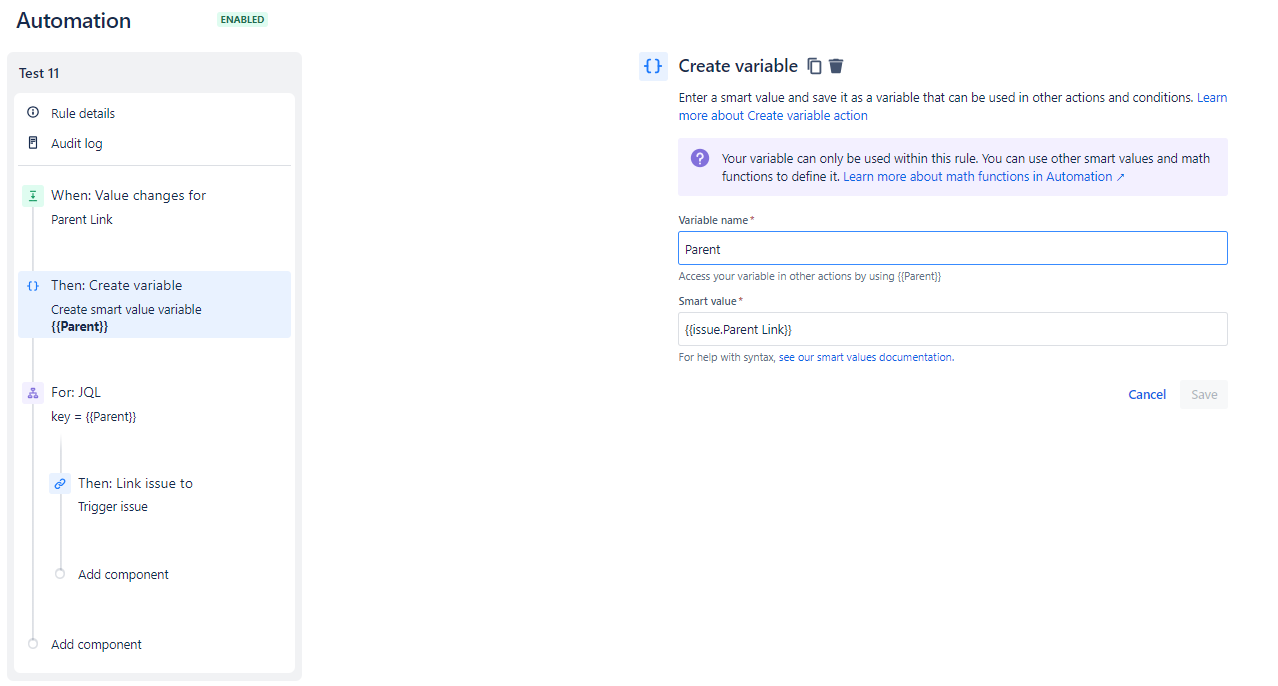
Task: Click the Cancel button
Action: (1146, 394)
